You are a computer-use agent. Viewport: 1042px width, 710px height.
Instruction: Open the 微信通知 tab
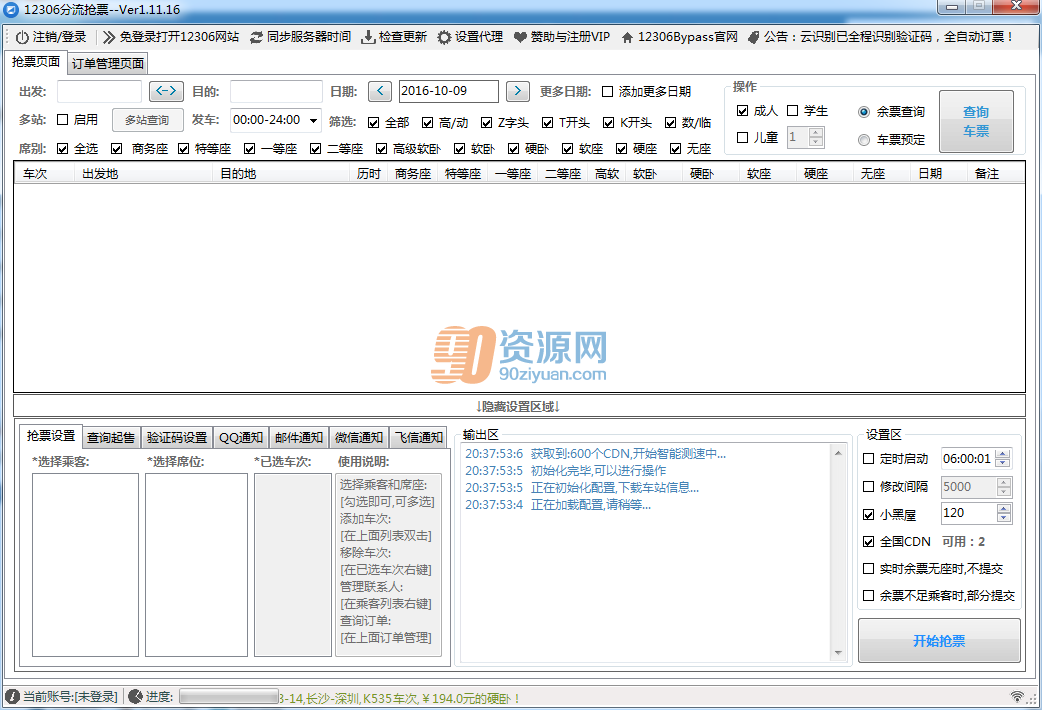tap(359, 437)
